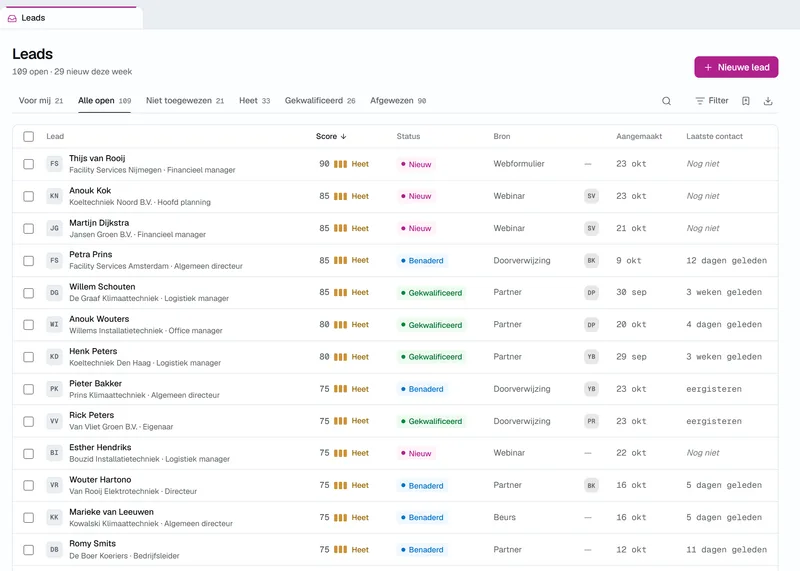Click DP assignee badge in Willem Schouten row
Image resolution: width=800 pixels, height=571 pixels.
[x=591, y=292]
